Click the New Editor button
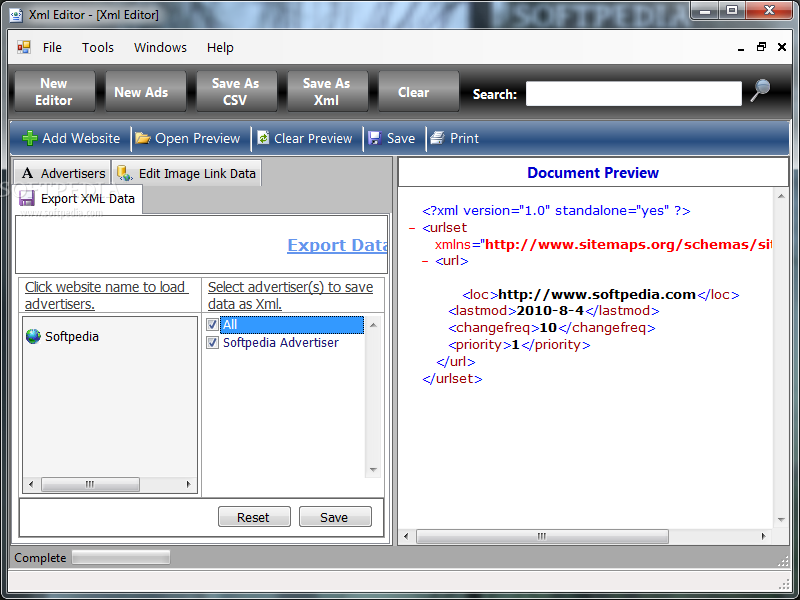This screenshot has height=600, width=800. click(55, 91)
